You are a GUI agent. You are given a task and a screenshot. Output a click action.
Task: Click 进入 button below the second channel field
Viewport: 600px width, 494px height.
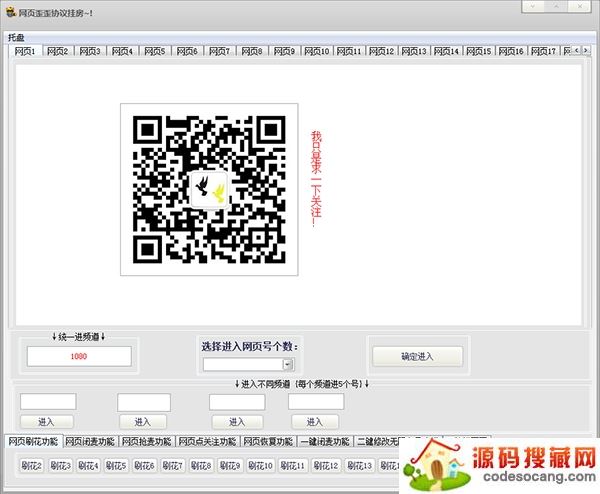pos(143,422)
